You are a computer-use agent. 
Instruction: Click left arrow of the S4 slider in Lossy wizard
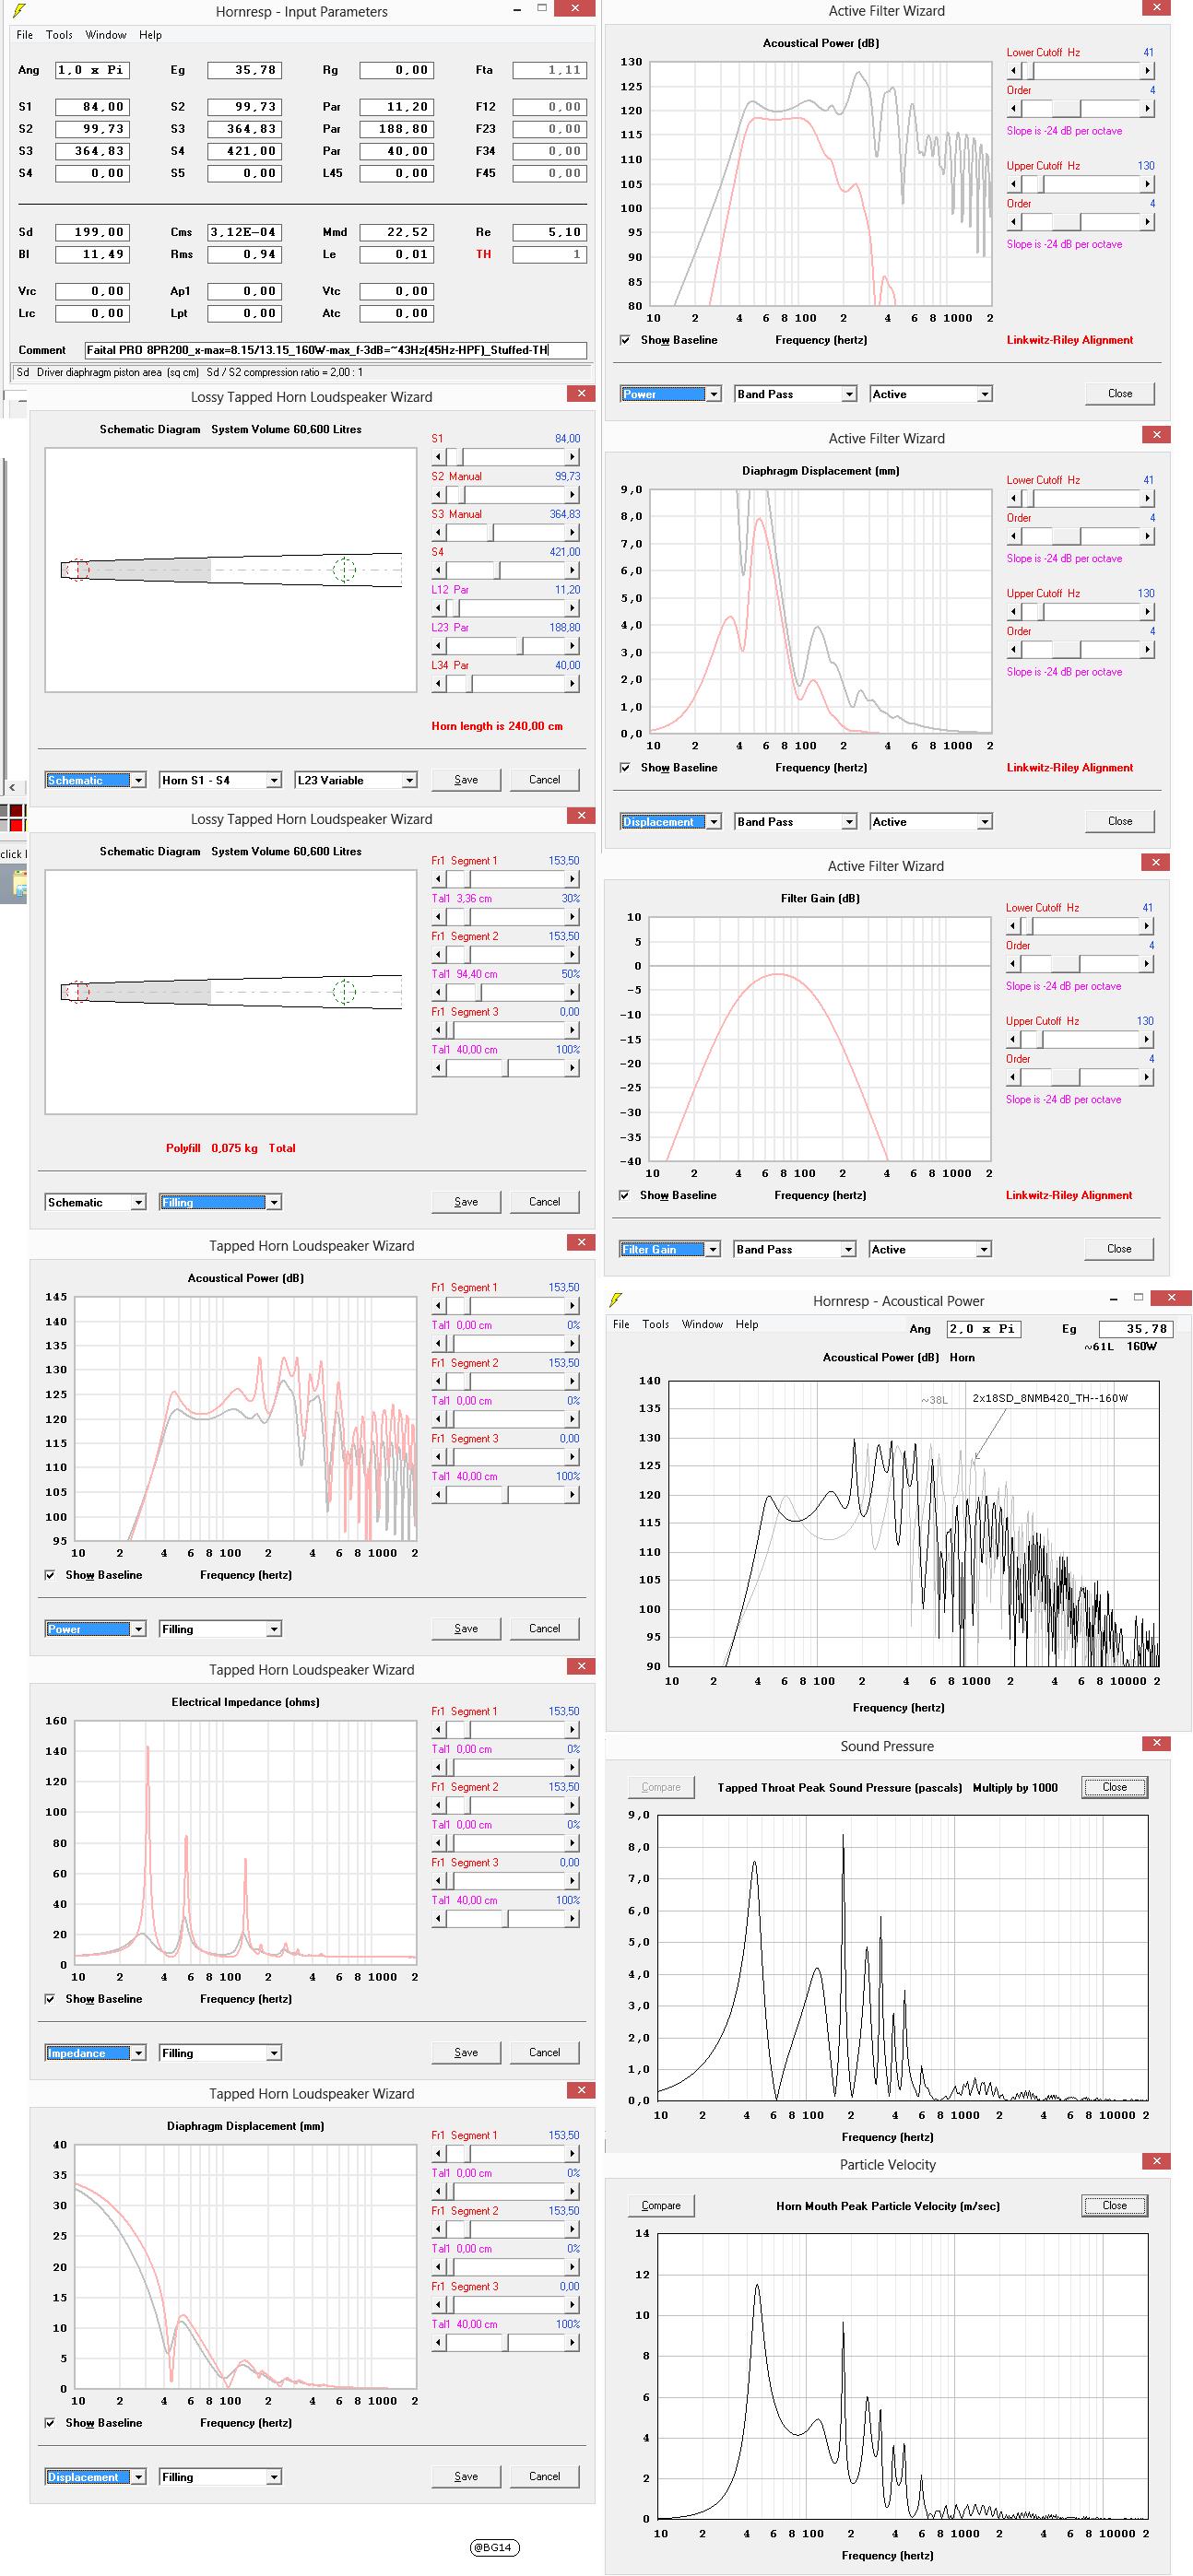click(x=438, y=570)
